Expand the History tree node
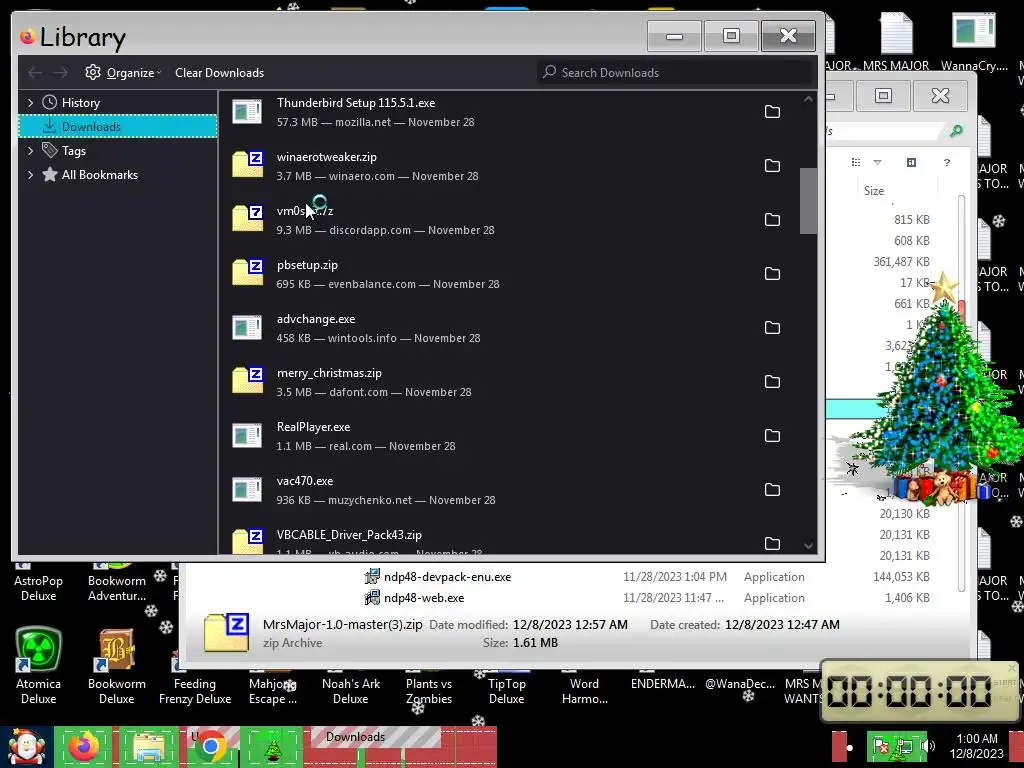The width and height of the screenshot is (1024, 768). point(30,103)
